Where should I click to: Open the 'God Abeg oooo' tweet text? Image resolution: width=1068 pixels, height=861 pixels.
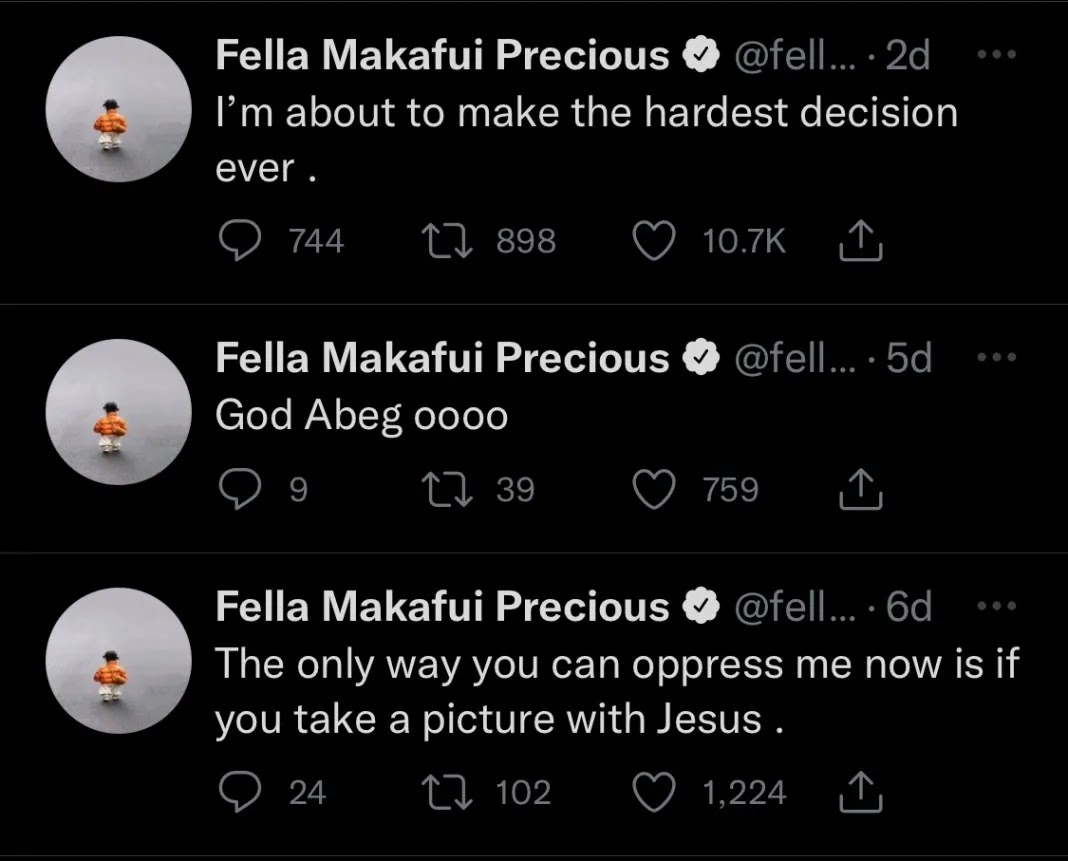click(x=362, y=416)
